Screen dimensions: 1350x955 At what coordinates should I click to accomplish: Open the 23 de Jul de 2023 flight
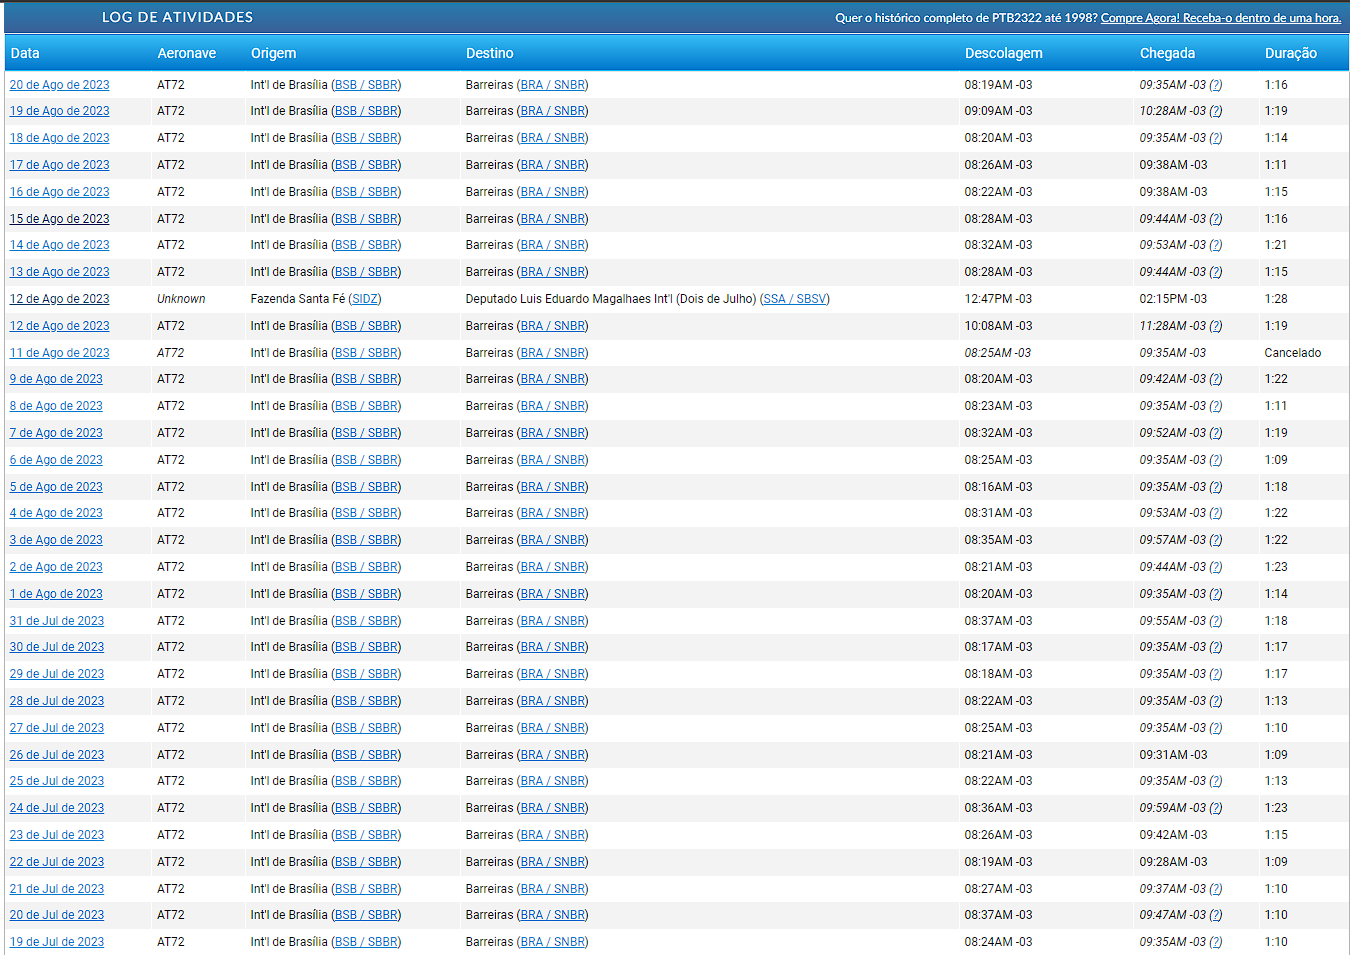[57, 835]
